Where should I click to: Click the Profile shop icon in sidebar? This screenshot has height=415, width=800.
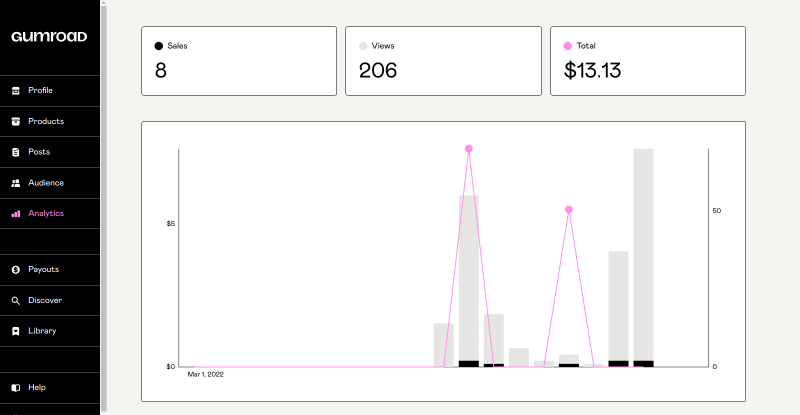tap(15, 91)
